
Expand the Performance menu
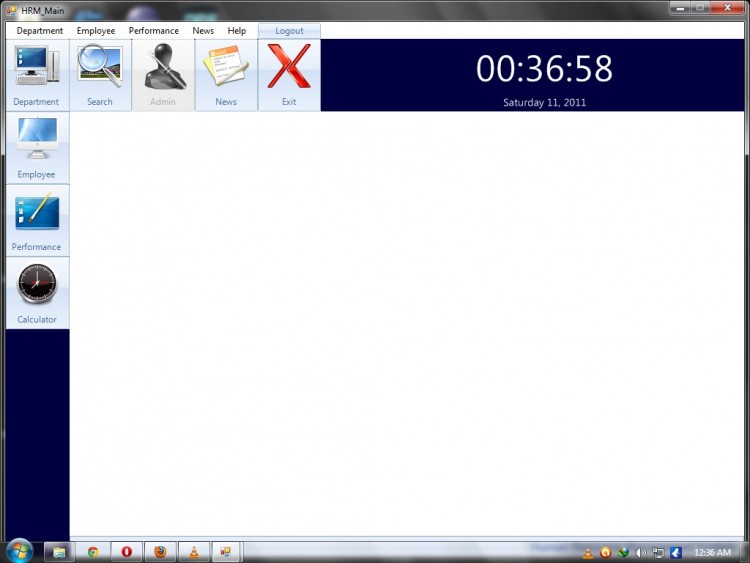153,31
